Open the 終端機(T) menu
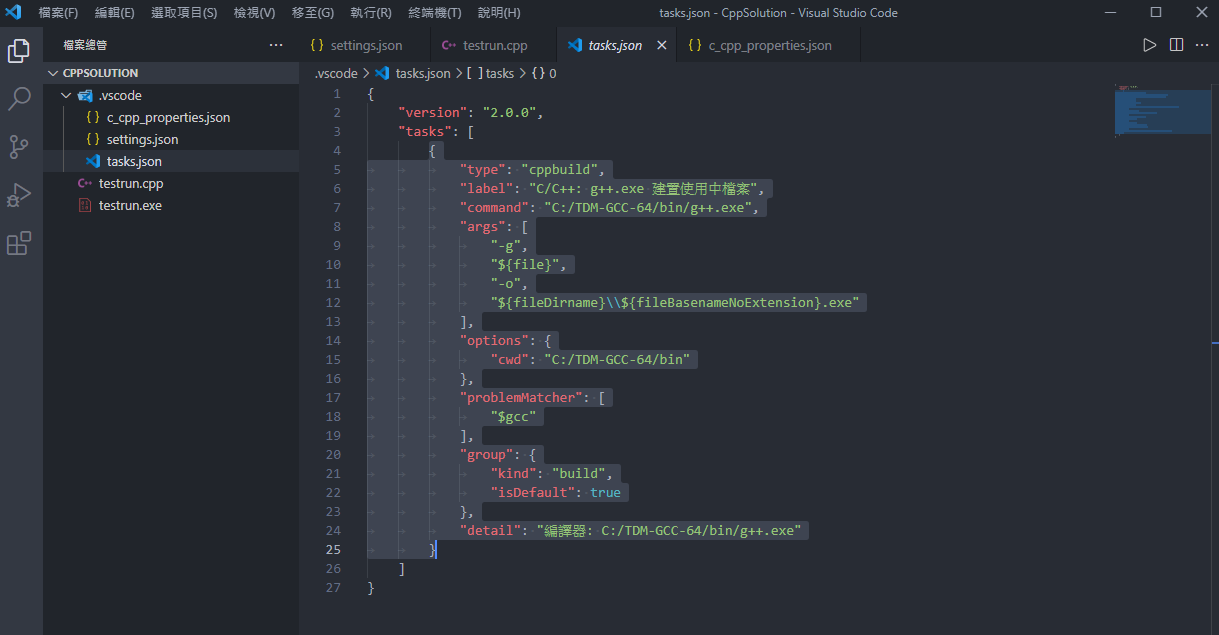 pyautogui.click(x=435, y=13)
